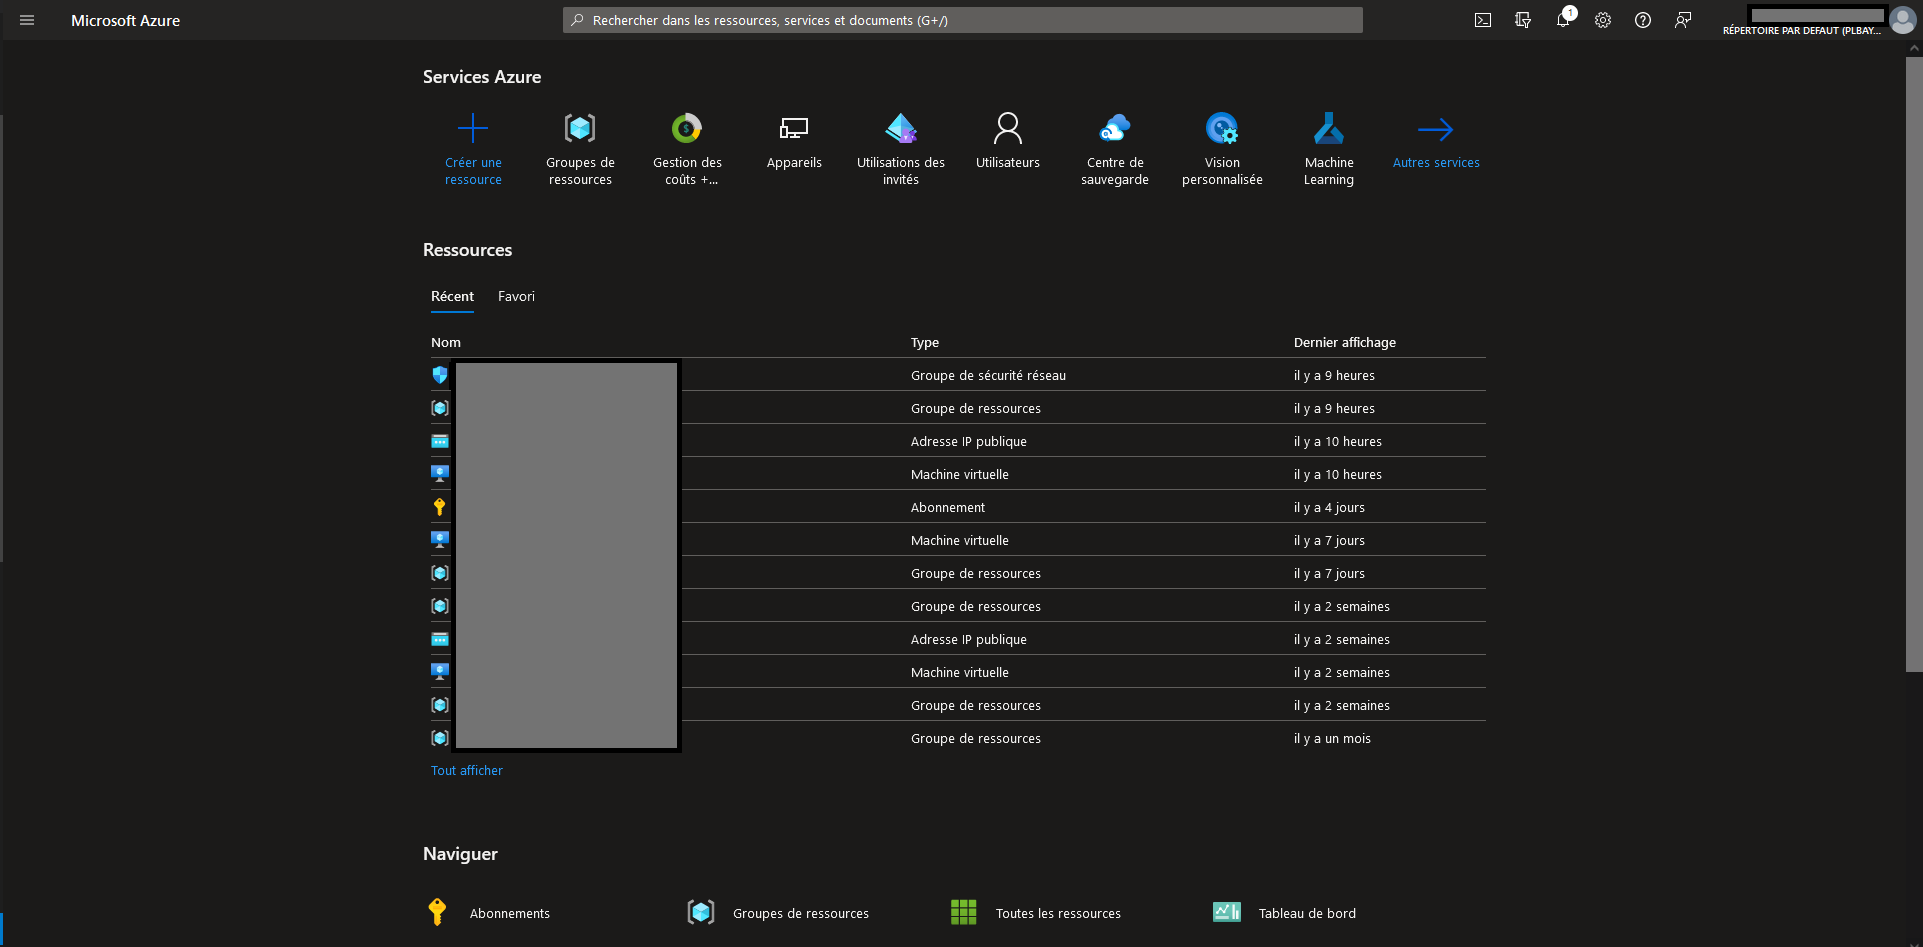
Task: Click the il y a un mois cell
Action: pos(1332,739)
